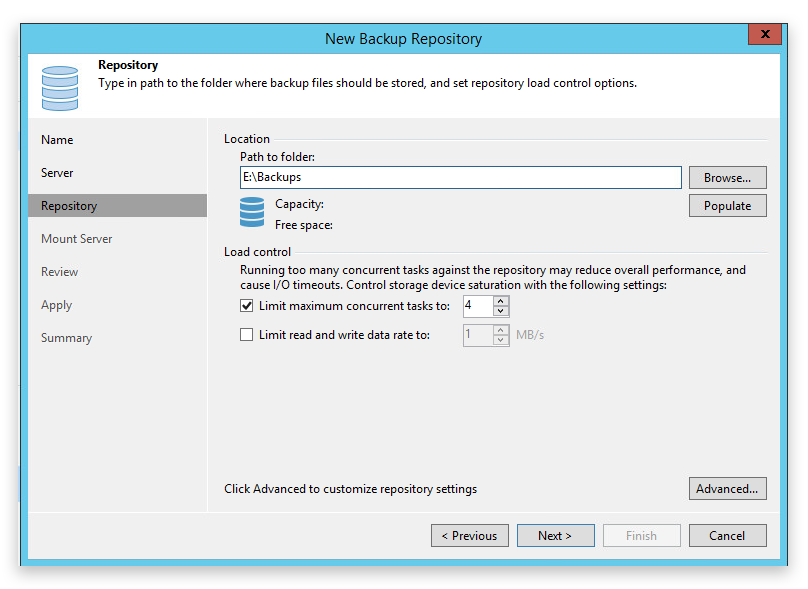Image resolution: width=808 pixels, height=589 pixels.
Task: Click the 'Type in path to the folder' description
Action: pyautogui.click(x=367, y=83)
